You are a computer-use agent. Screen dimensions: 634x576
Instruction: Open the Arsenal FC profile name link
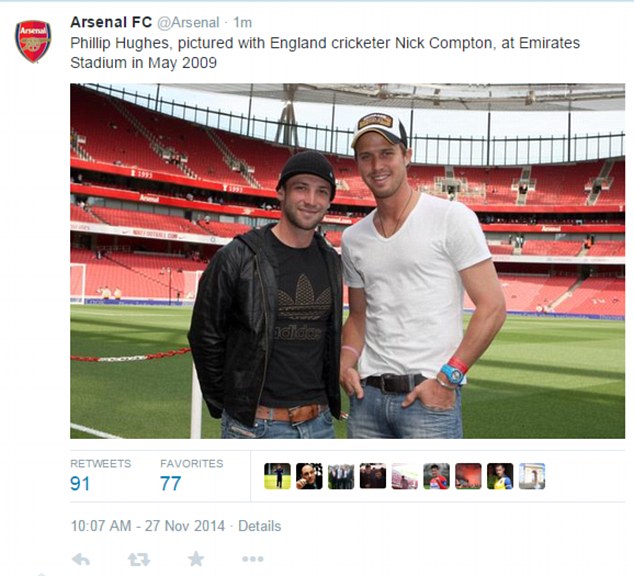(x=109, y=22)
